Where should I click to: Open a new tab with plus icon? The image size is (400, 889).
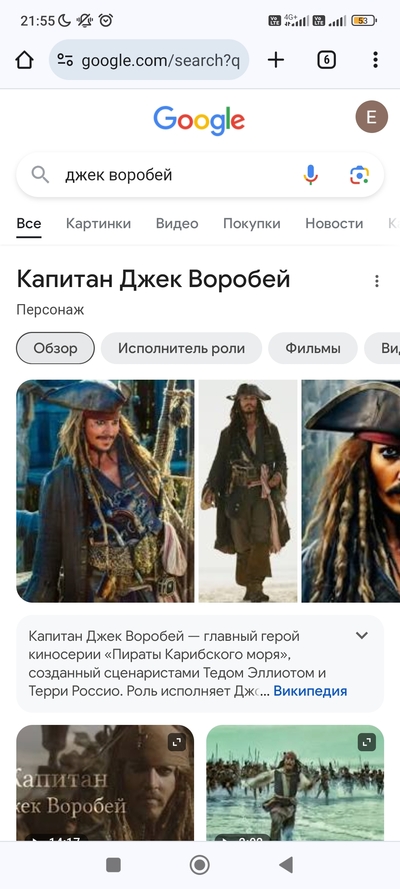[275, 60]
